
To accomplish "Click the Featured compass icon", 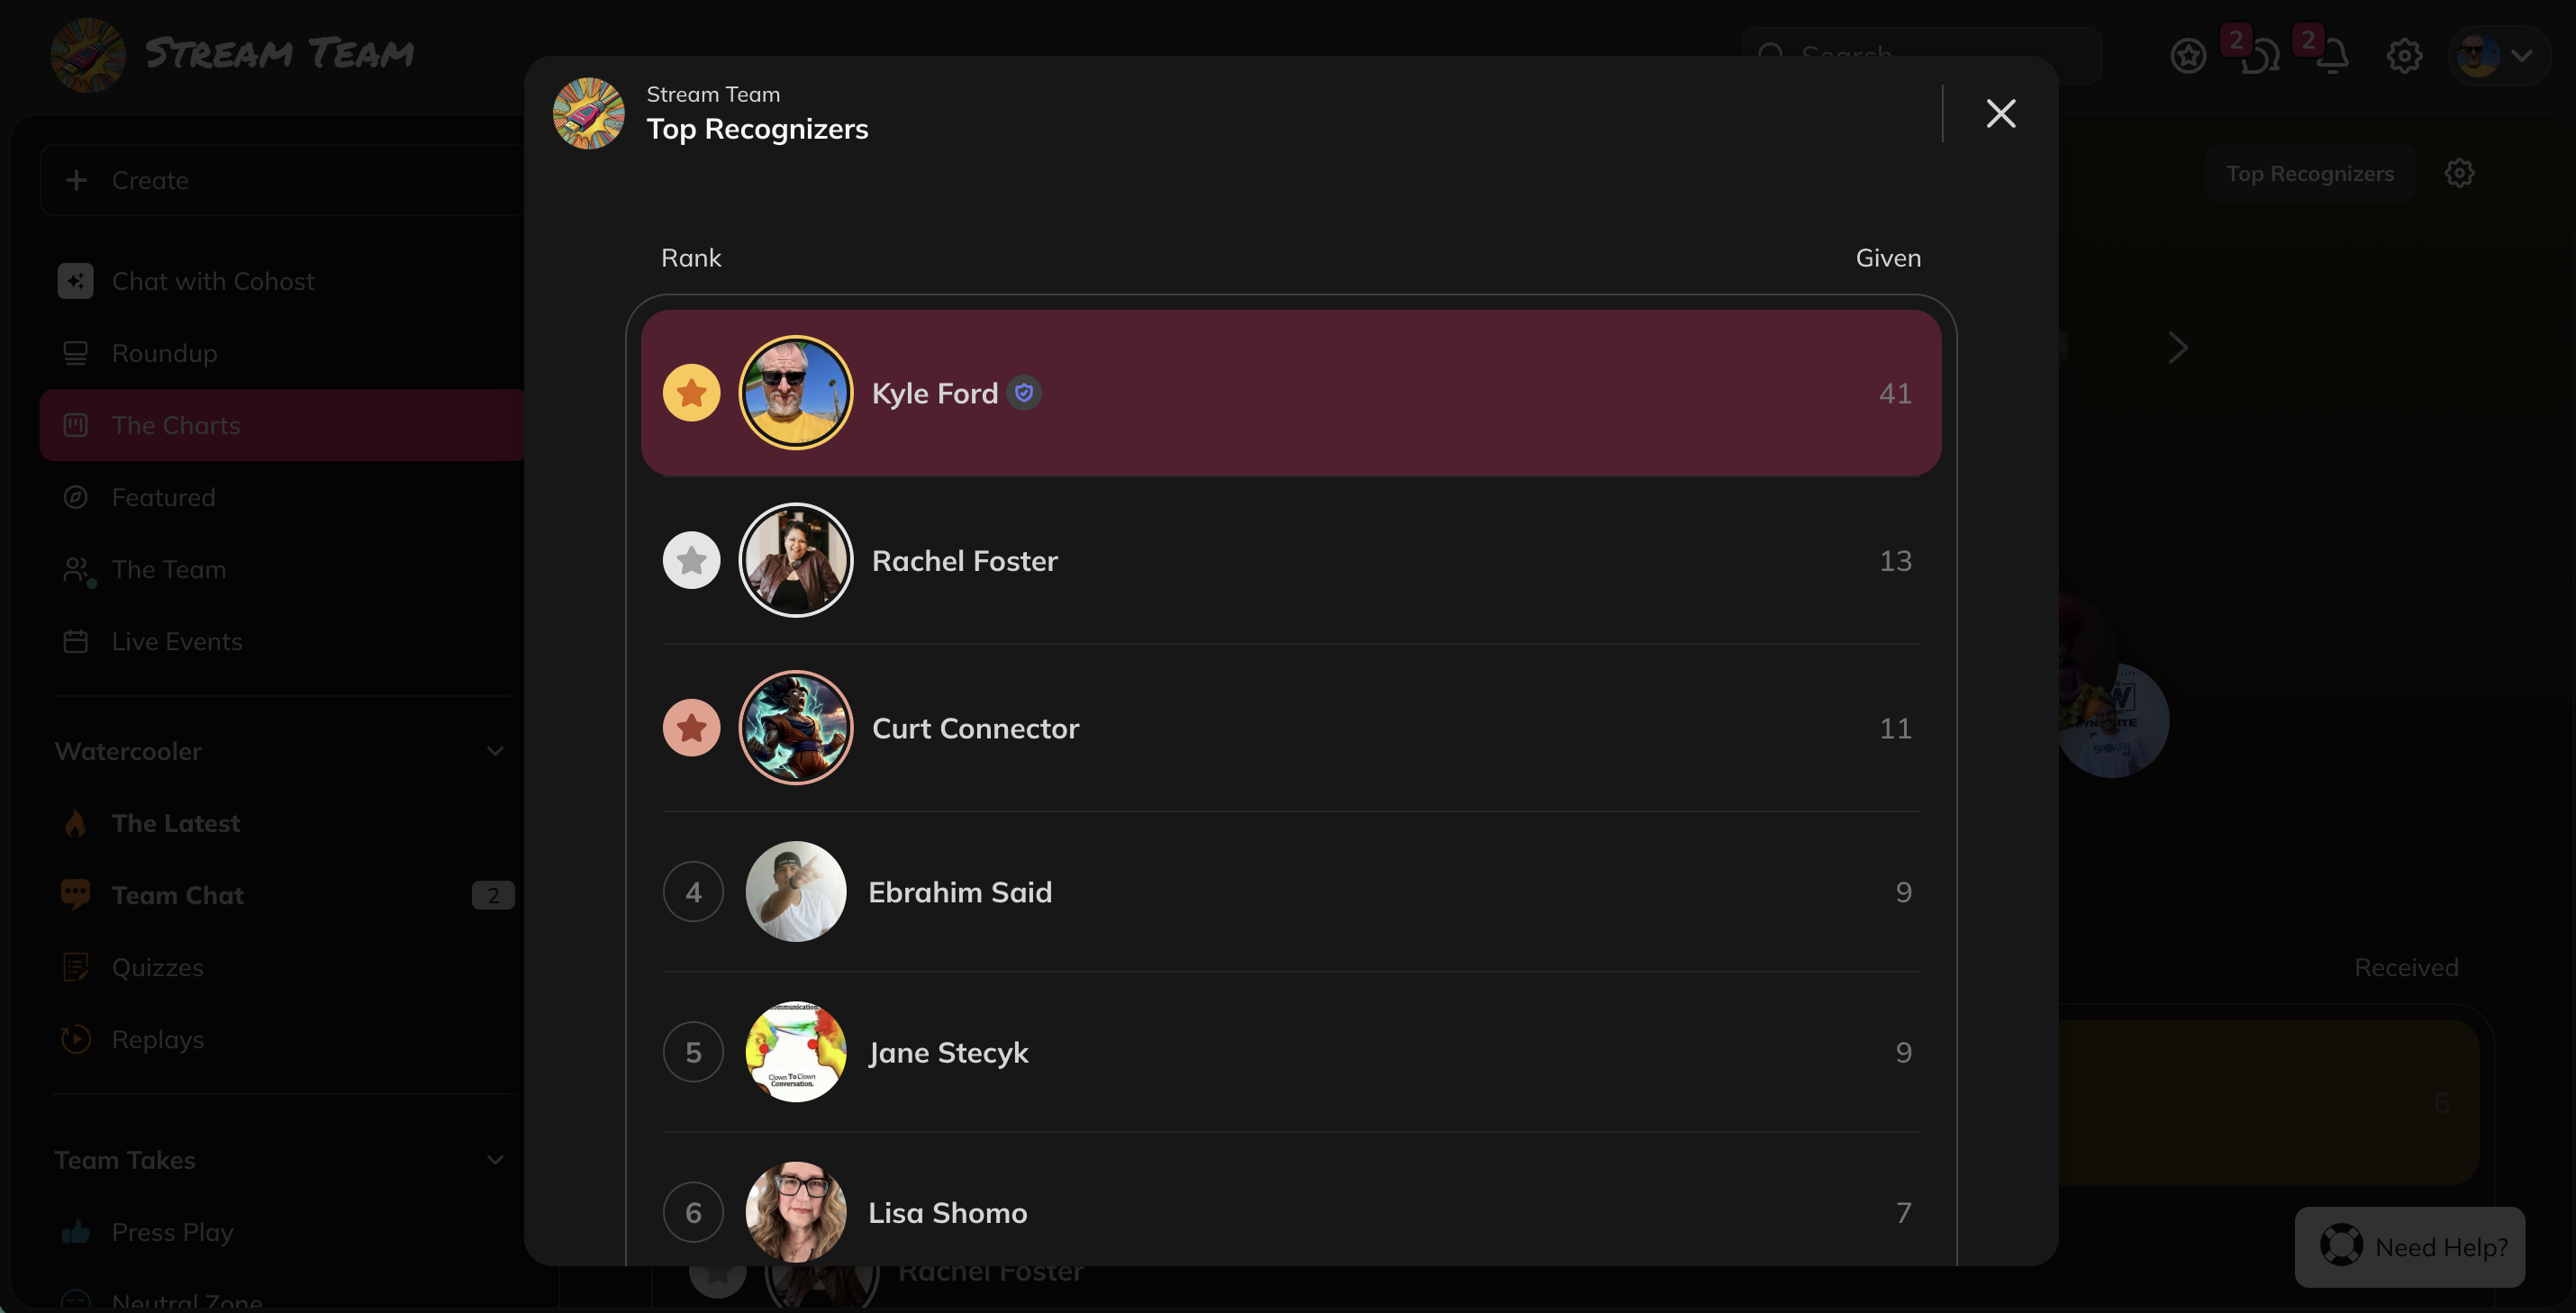I will click(x=76, y=497).
